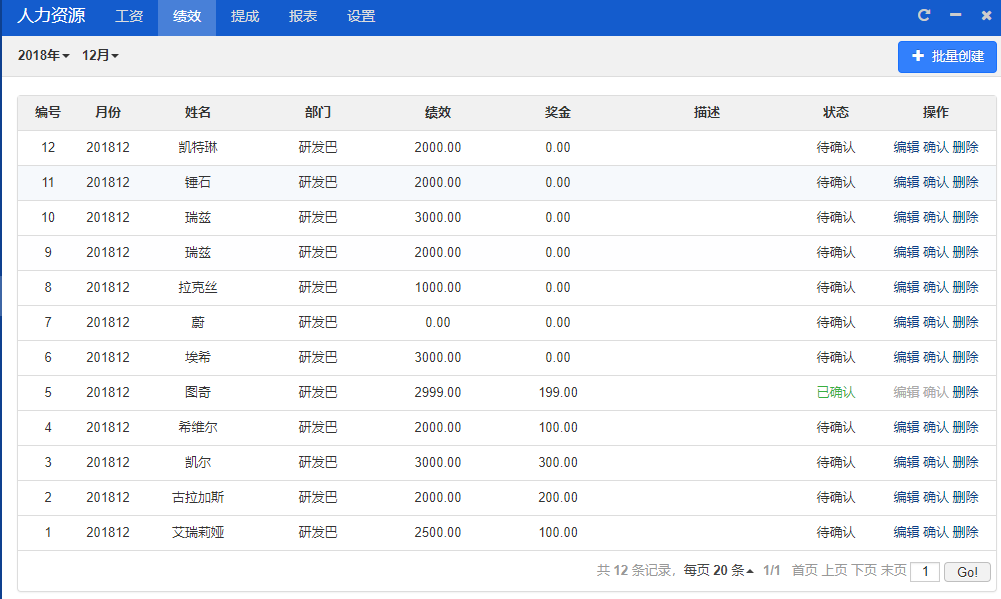Expand the 2018年 year dropdown
Viewport: 1001px width, 599px height.
pos(43,56)
